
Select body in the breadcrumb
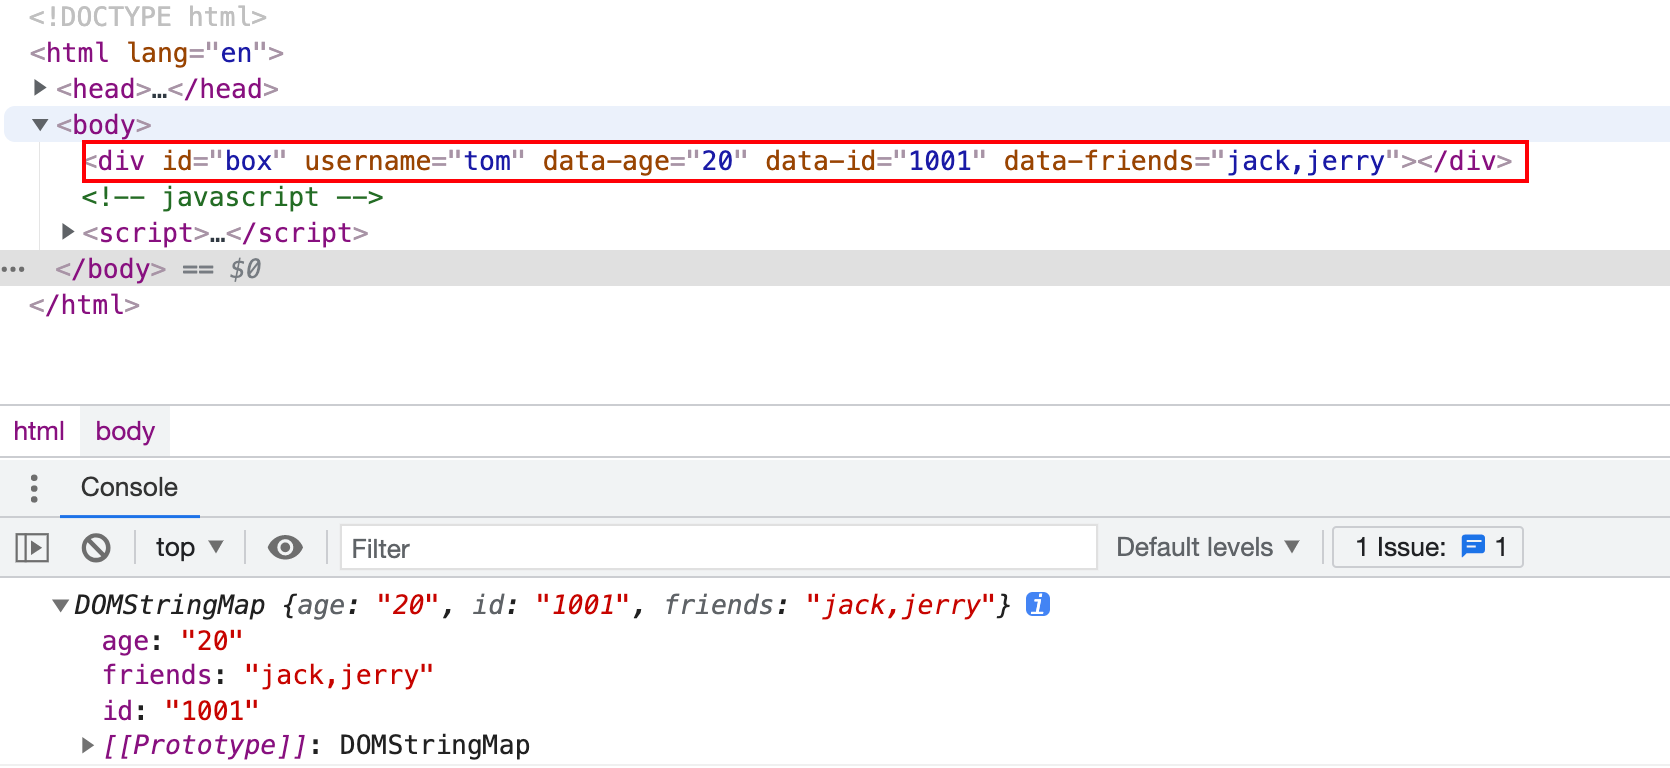pyautogui.click(x=125, y=431)
